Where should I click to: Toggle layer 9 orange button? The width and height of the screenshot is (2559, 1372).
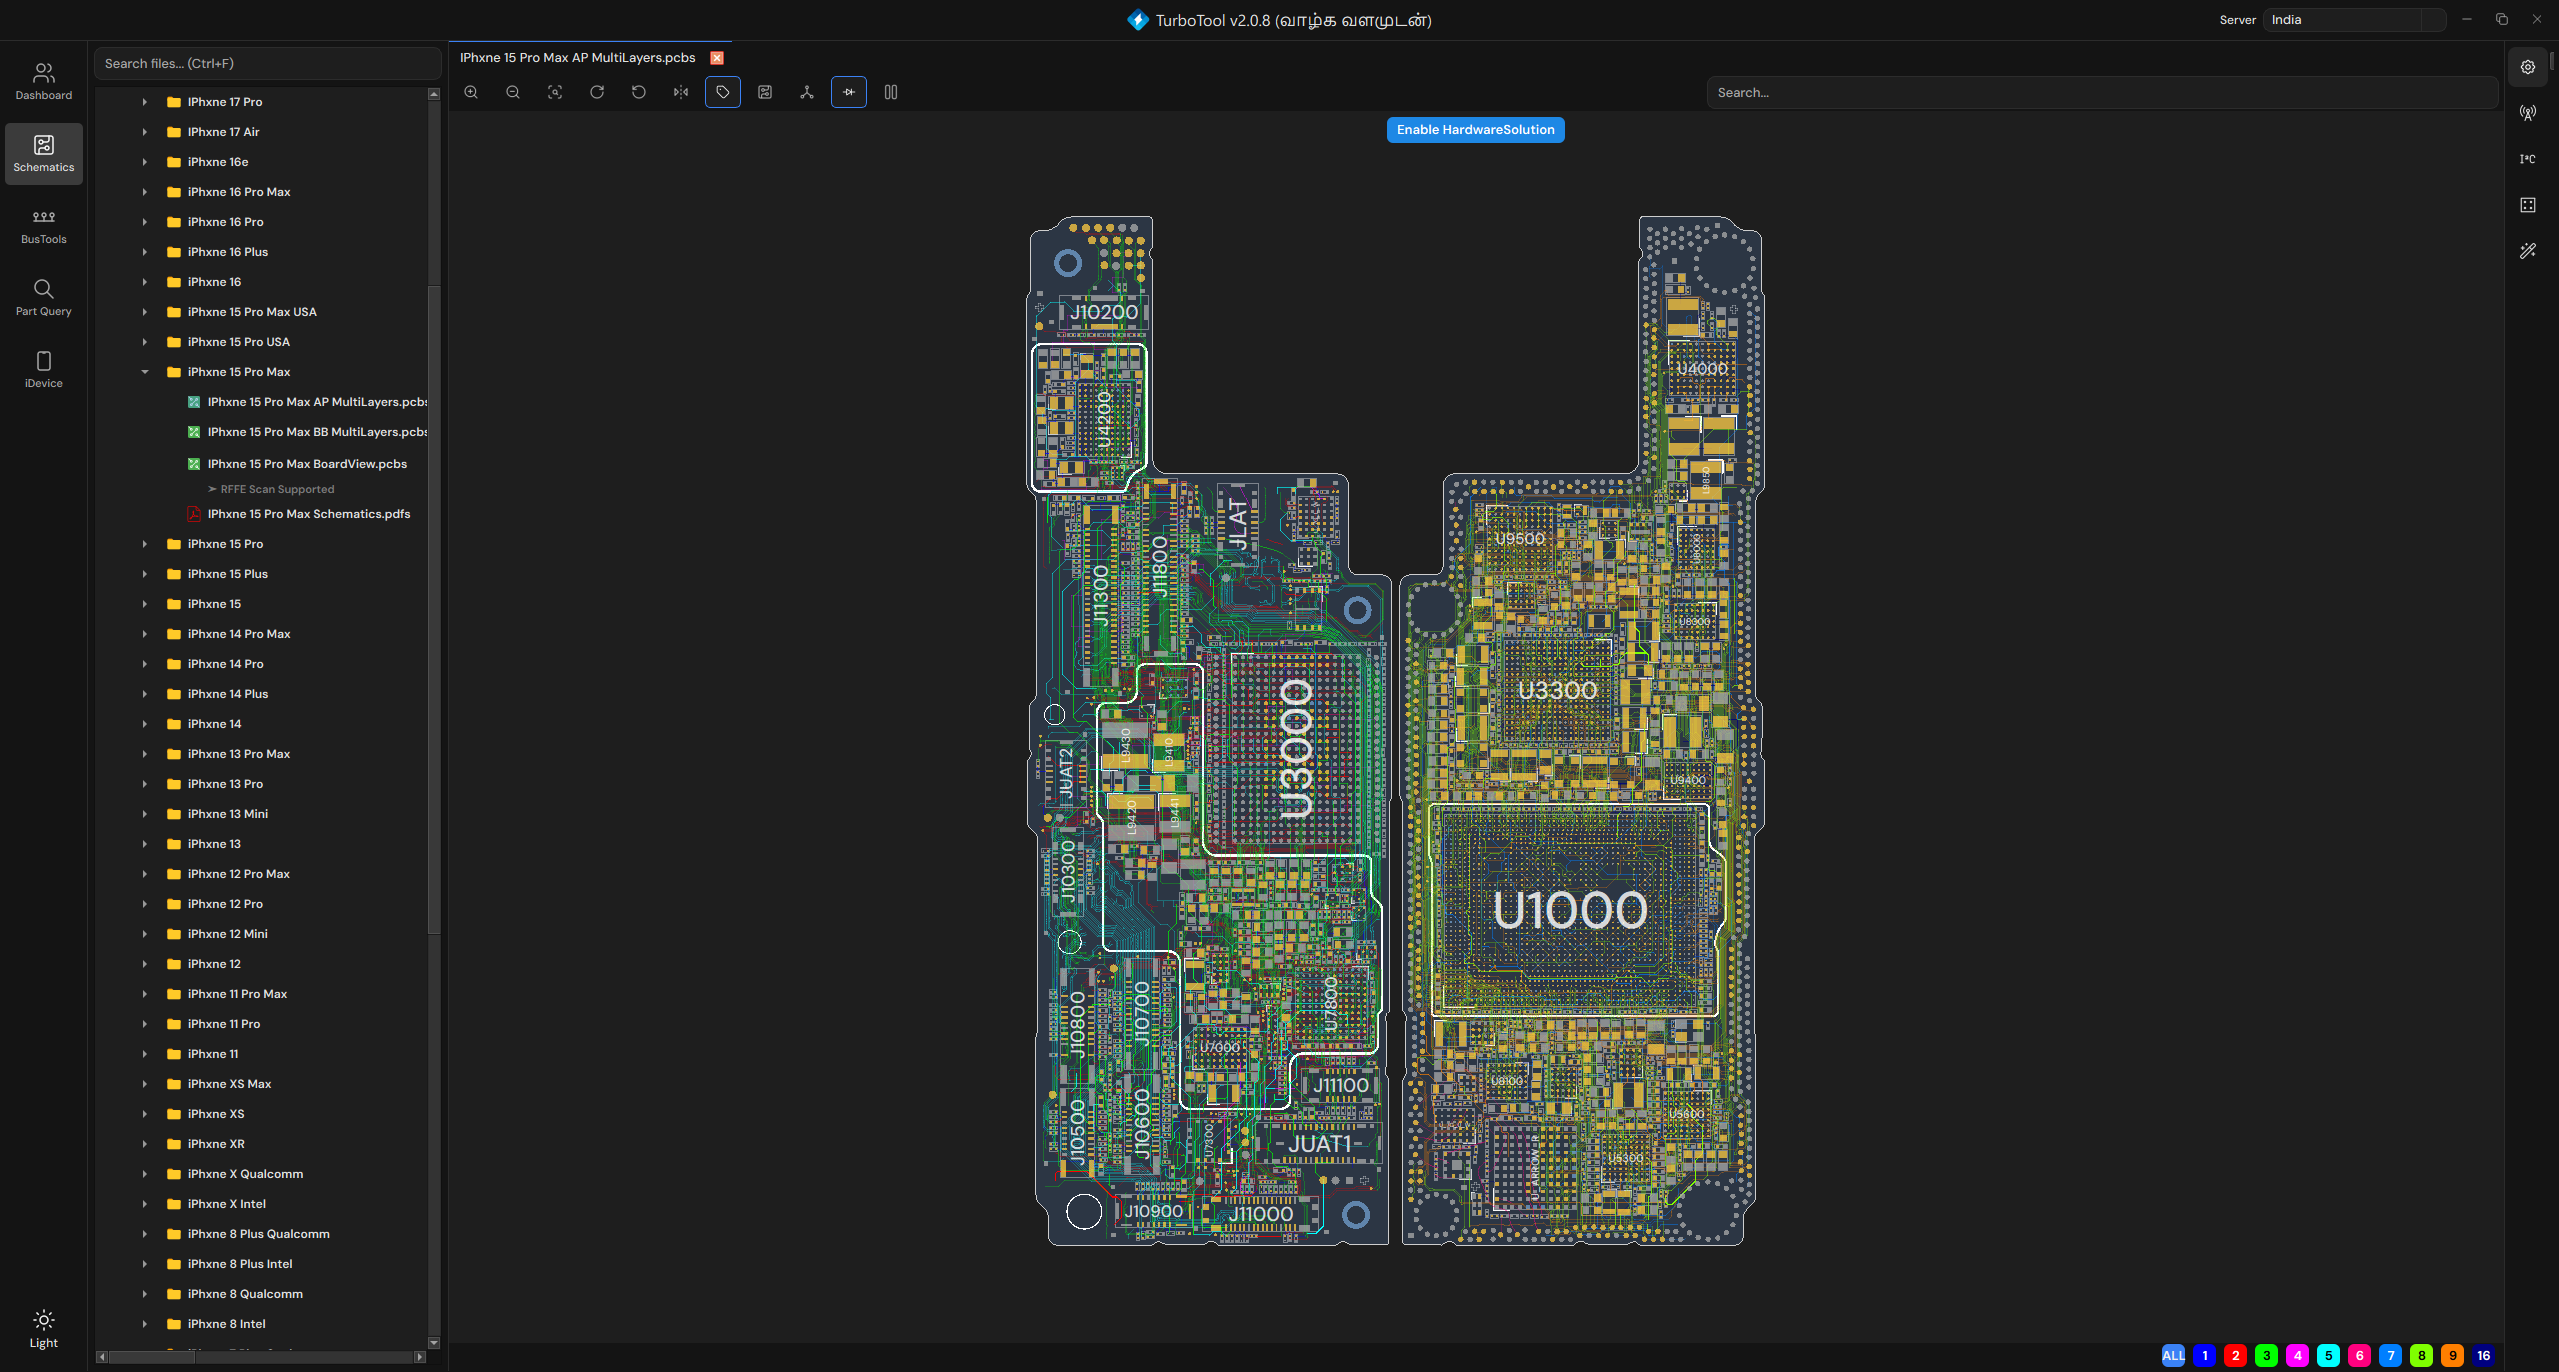tap(2452, 1356)
